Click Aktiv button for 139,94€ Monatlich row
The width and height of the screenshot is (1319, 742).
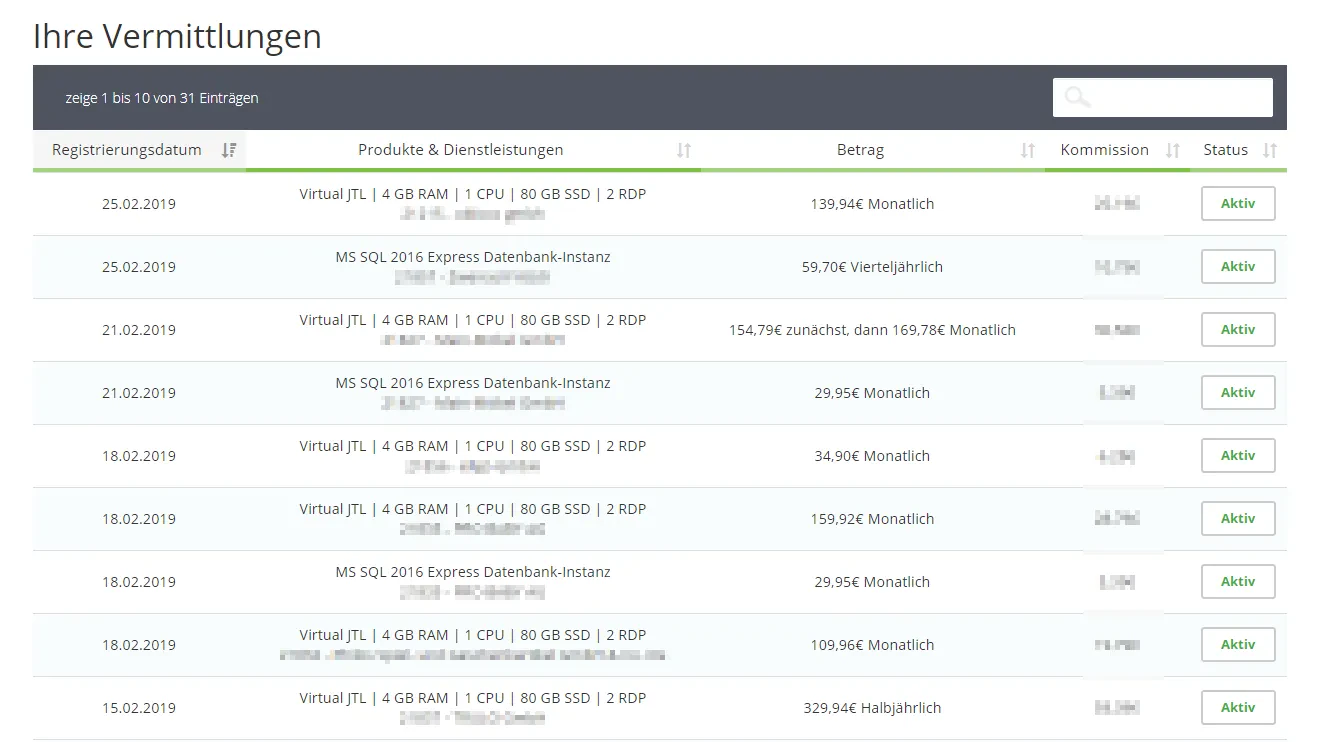point(1238,204)
